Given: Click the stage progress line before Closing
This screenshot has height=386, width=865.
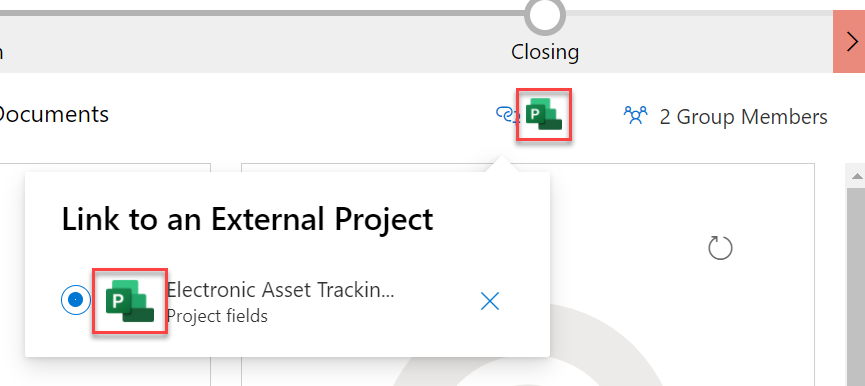Looking at the screenshot, I should (262, 12).
